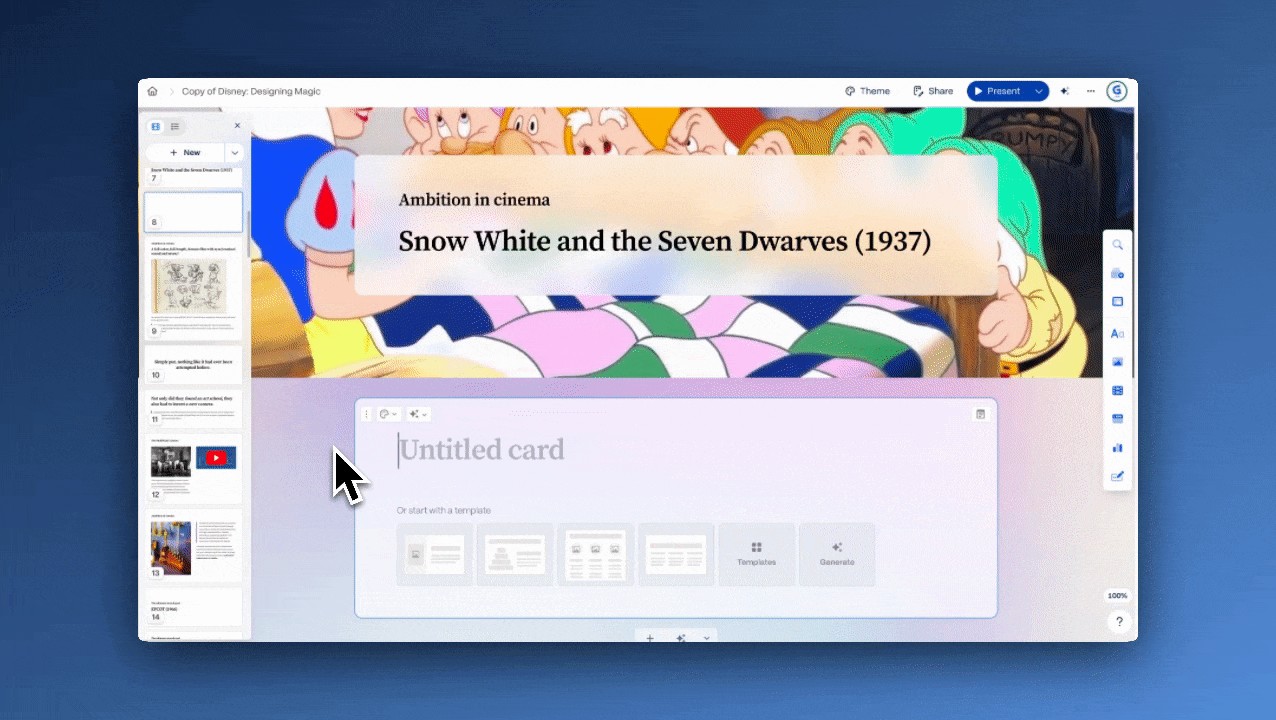Click the Present button
1276x720 pixels.
[x=997, y=91]
